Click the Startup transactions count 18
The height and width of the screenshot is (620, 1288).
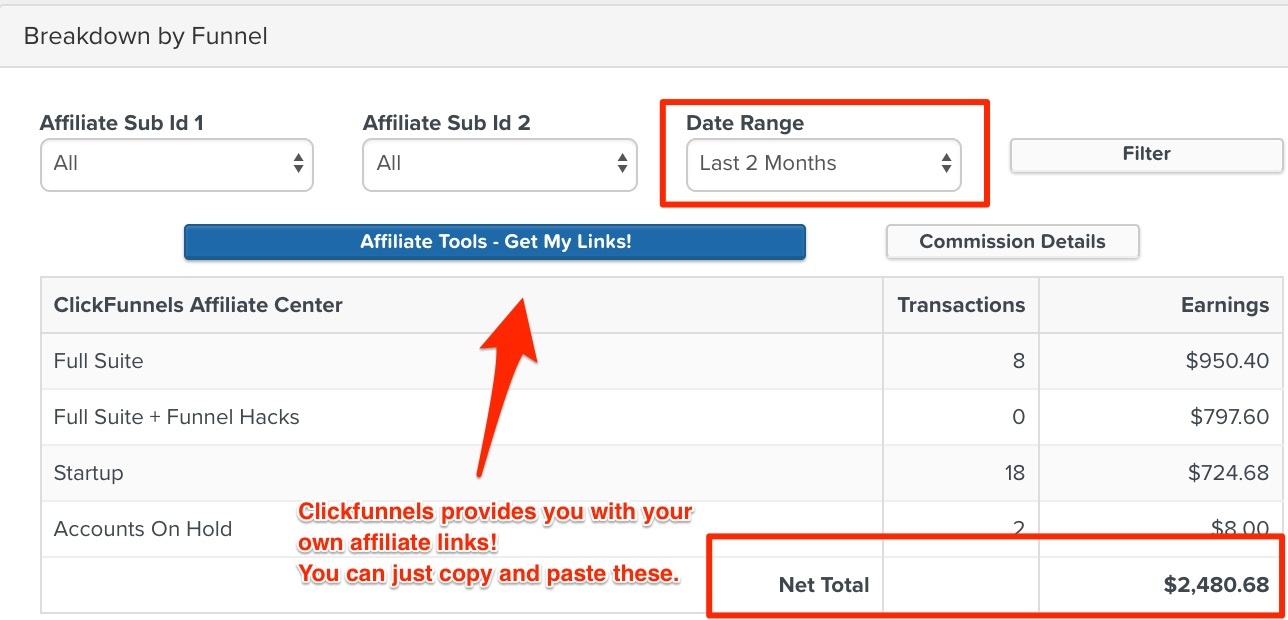(x=1014, y=473)
